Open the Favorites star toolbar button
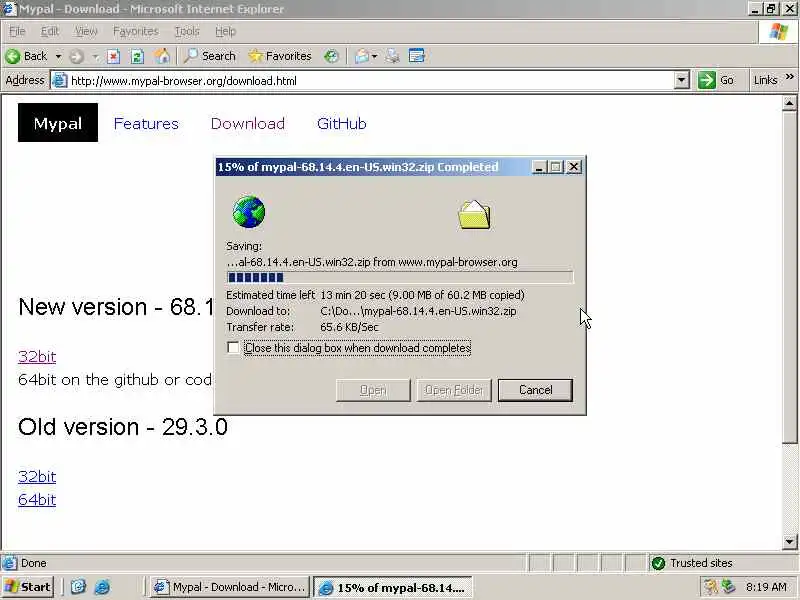Image resolution: width=800 pixels, height=600 pixels. click(280, 56)
